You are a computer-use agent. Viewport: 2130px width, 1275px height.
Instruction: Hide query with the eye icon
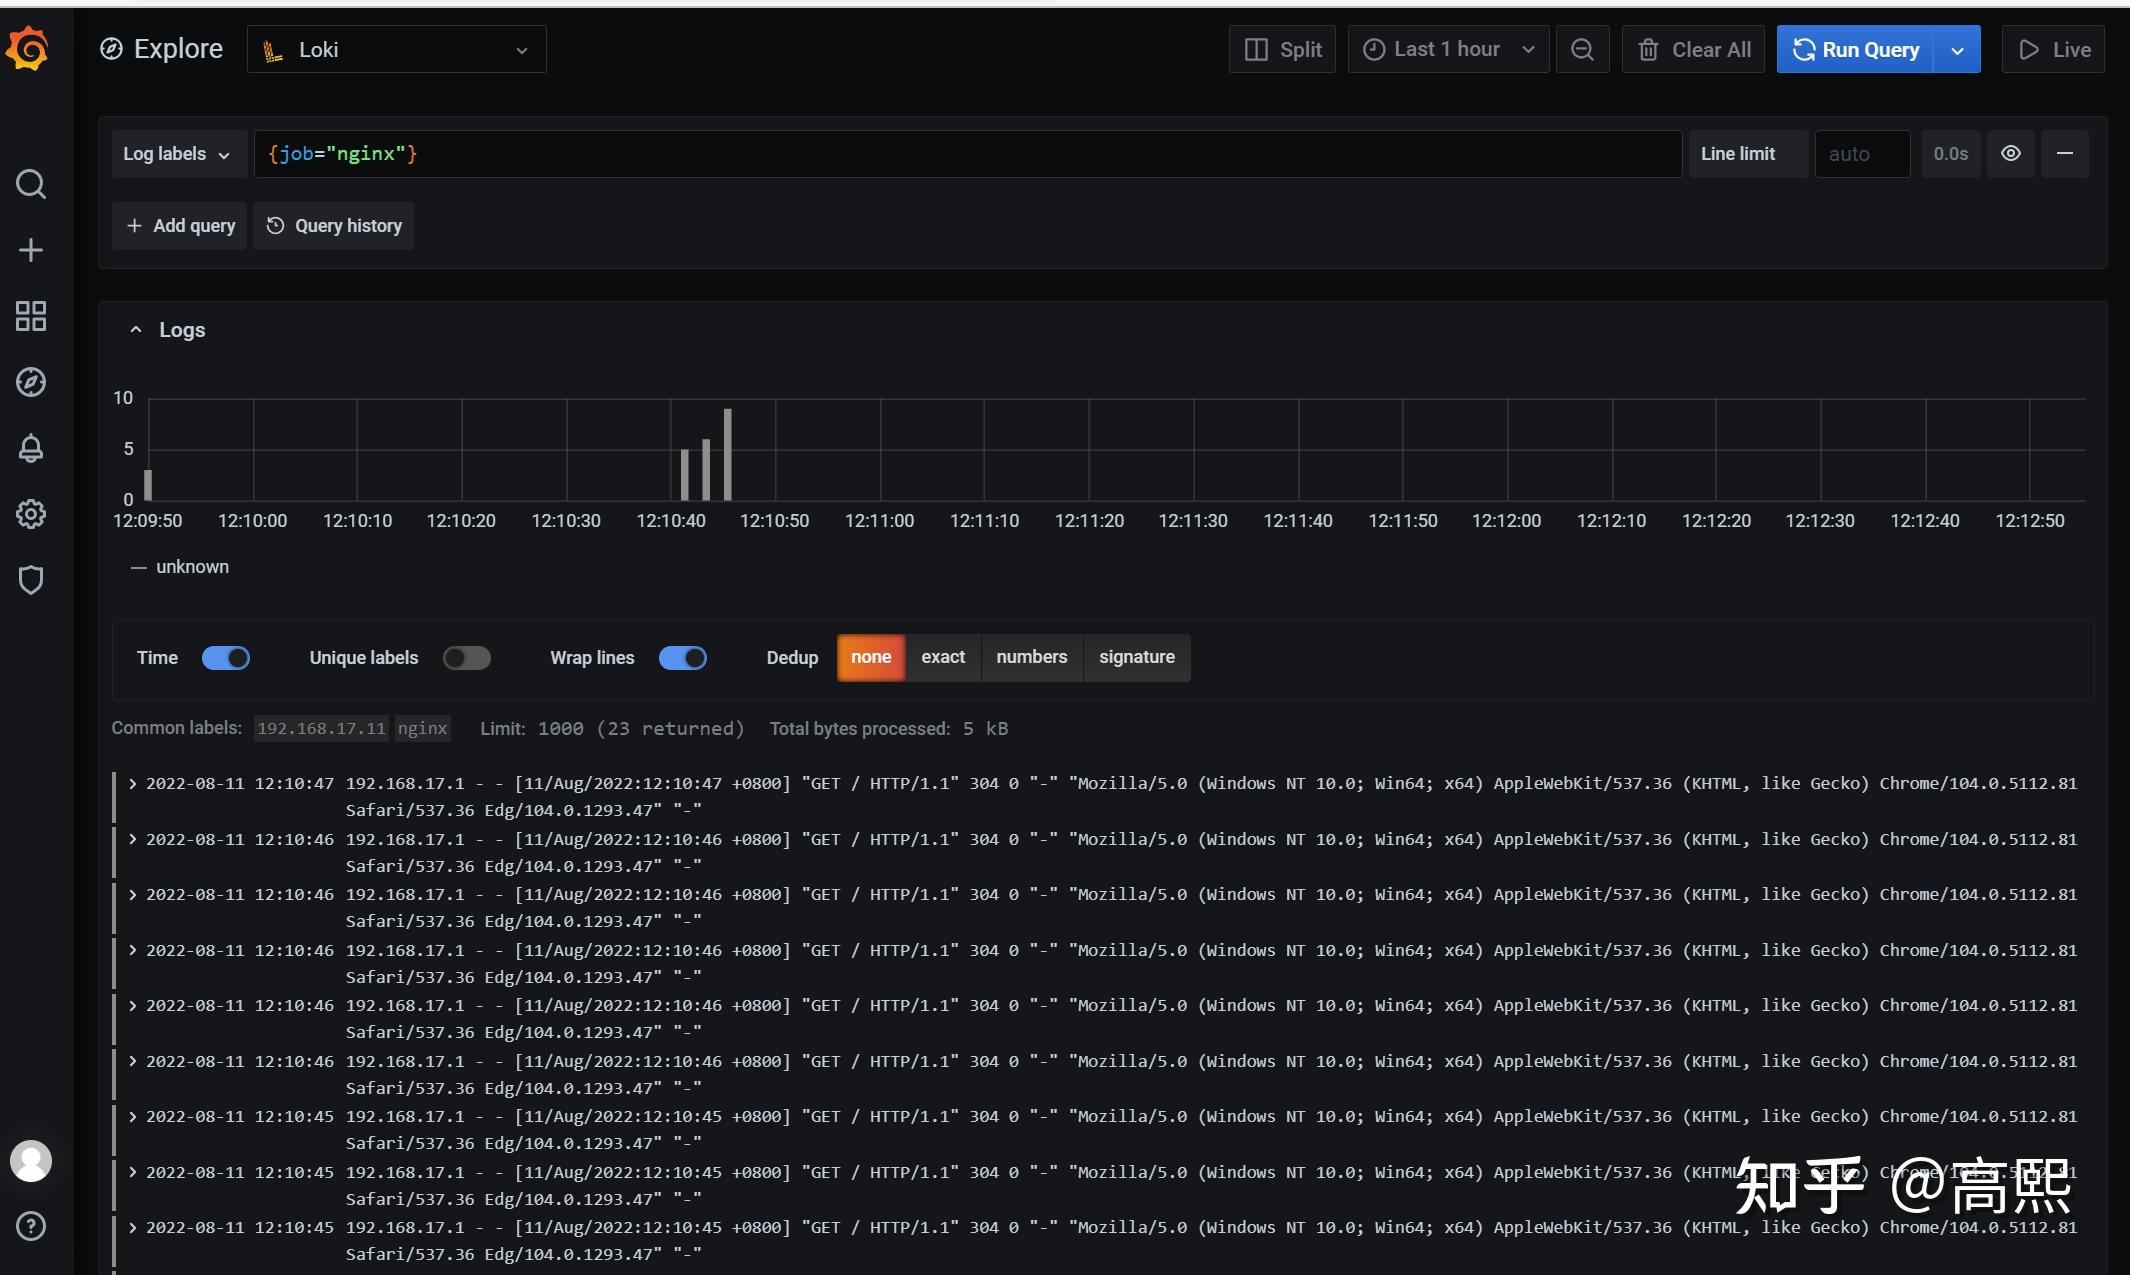coord(2011,154)
